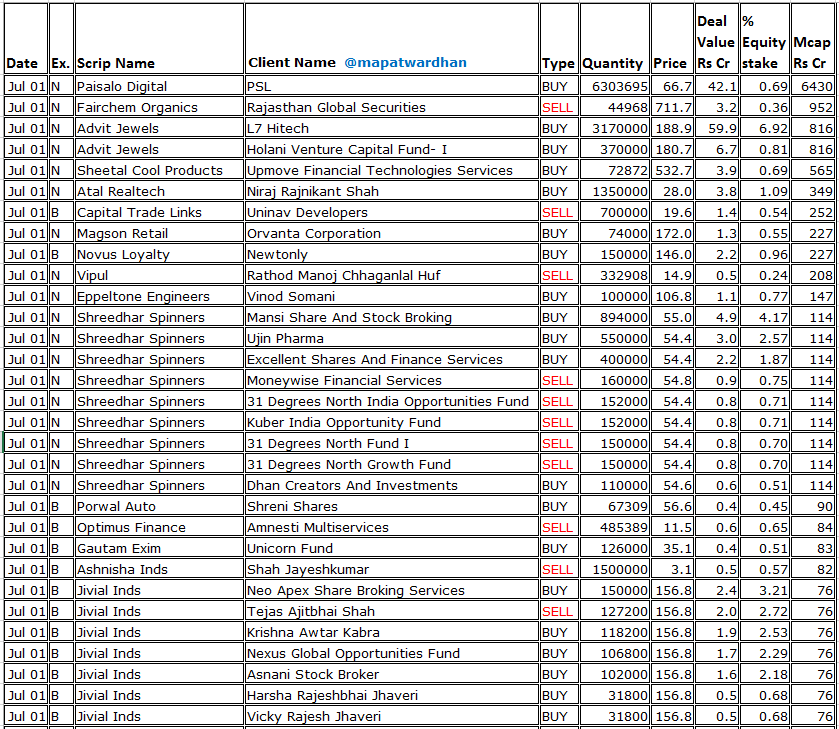839x729 pixels.
Task: Click quantity 485389 in Optimus Finance row
Action: point(615,527)
